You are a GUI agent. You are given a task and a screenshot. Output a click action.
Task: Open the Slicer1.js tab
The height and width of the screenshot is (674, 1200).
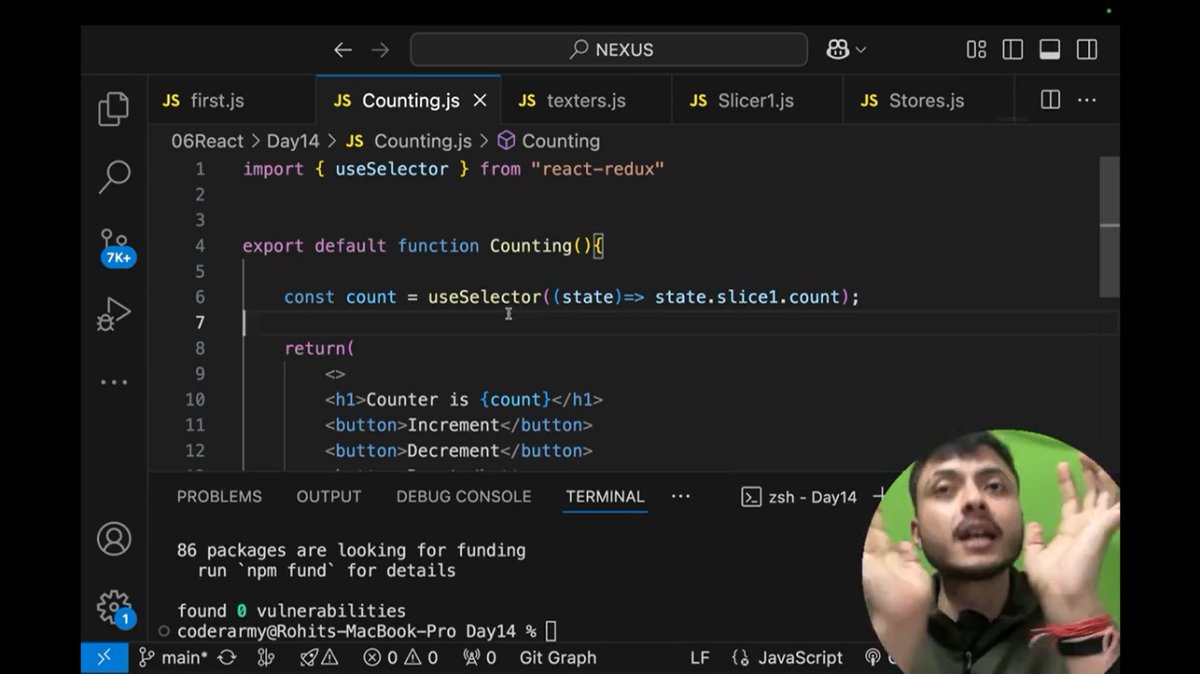coord(756,101)
